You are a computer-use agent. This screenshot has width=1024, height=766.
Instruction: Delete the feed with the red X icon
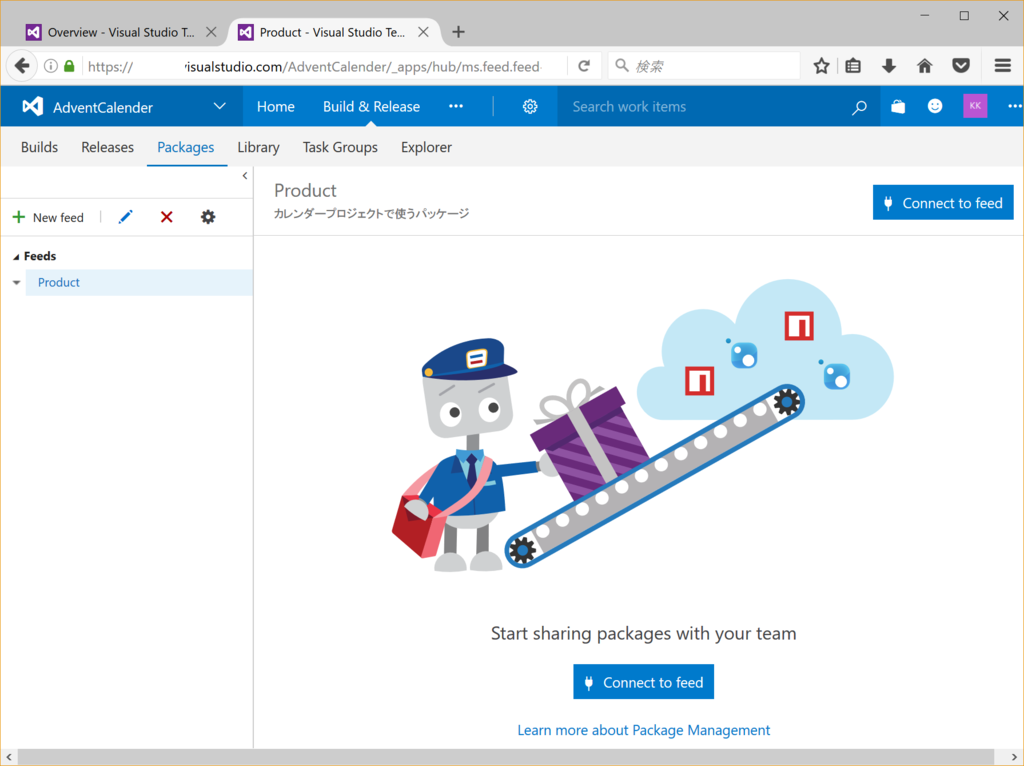pos(167,217)
